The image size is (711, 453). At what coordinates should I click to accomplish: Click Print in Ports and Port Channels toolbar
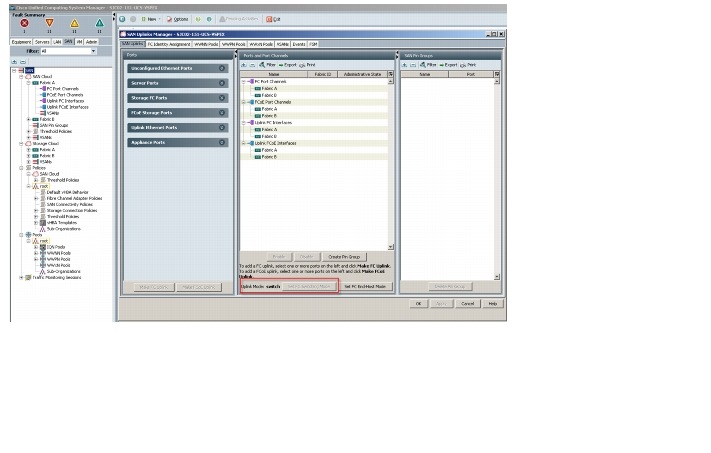coord(307,65)
